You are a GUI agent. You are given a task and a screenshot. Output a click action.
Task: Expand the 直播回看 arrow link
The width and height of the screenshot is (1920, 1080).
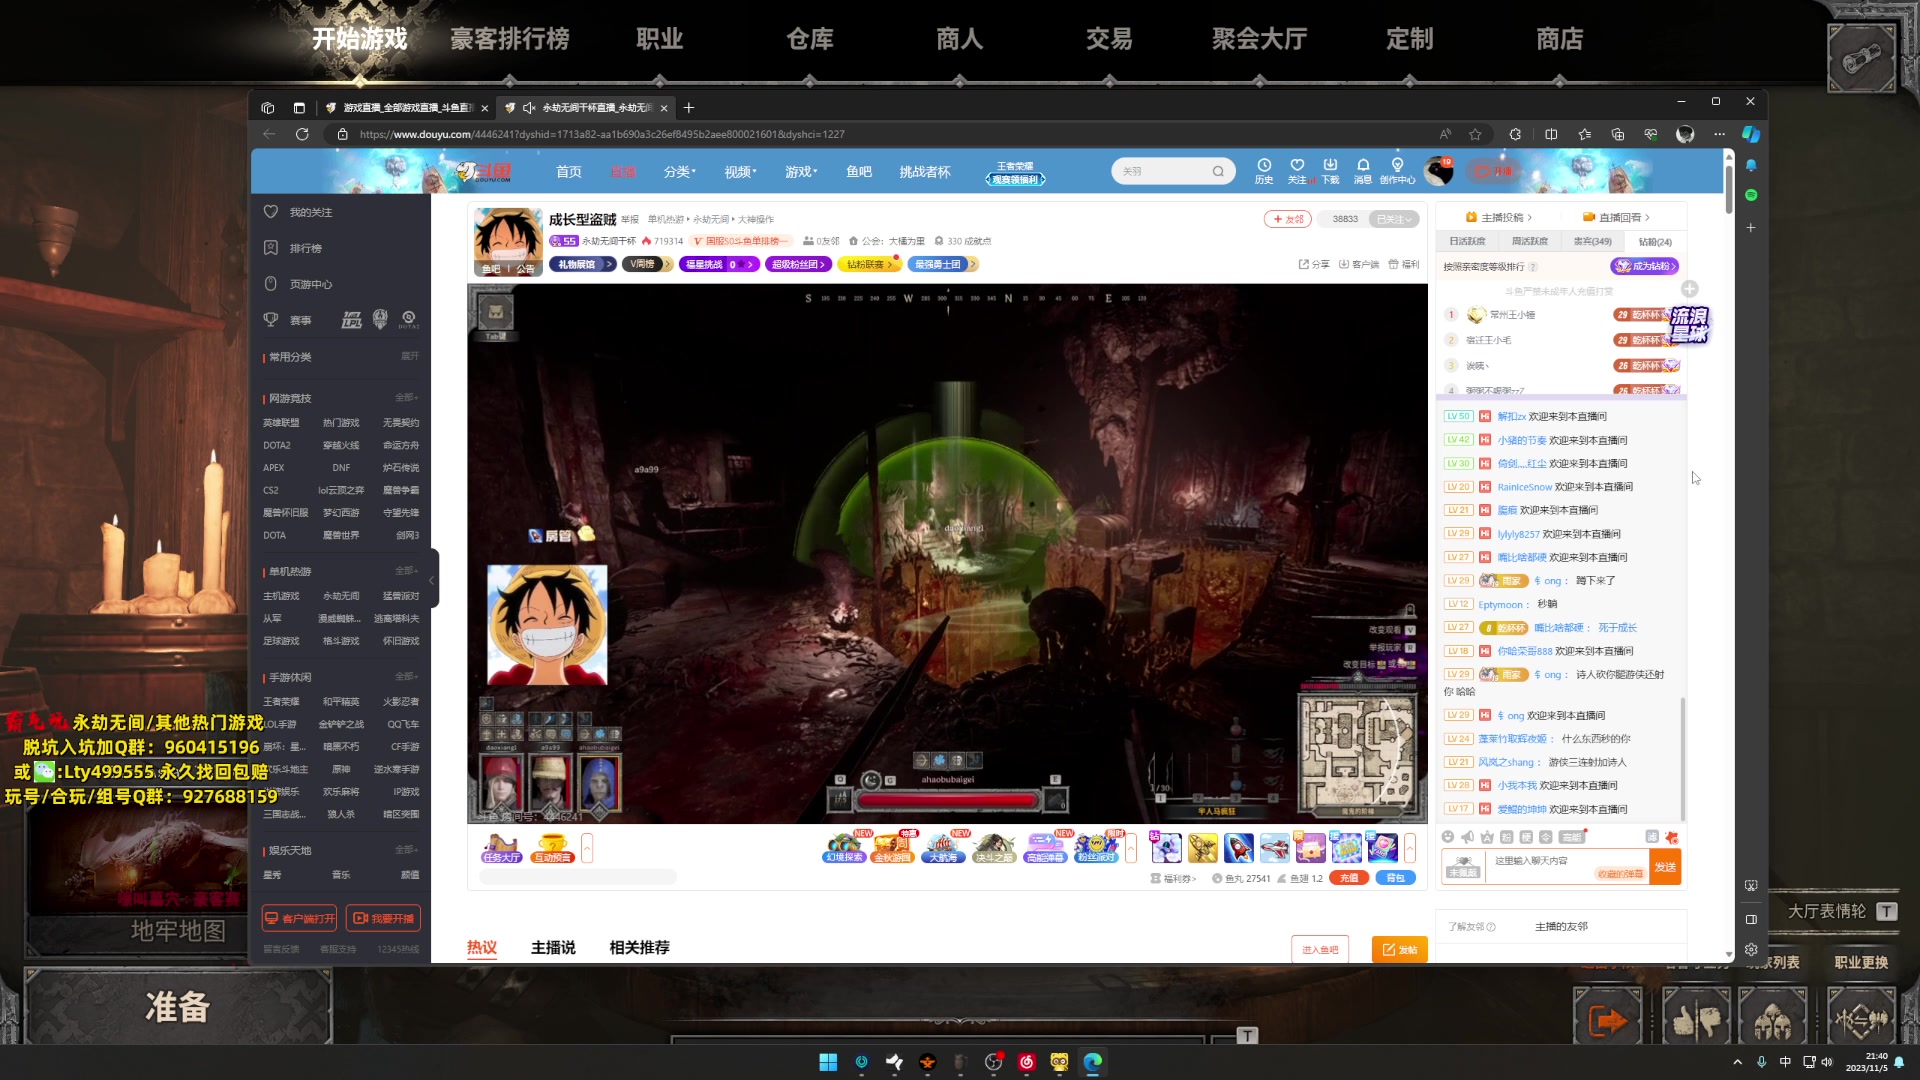click(x=1616, y=217)
